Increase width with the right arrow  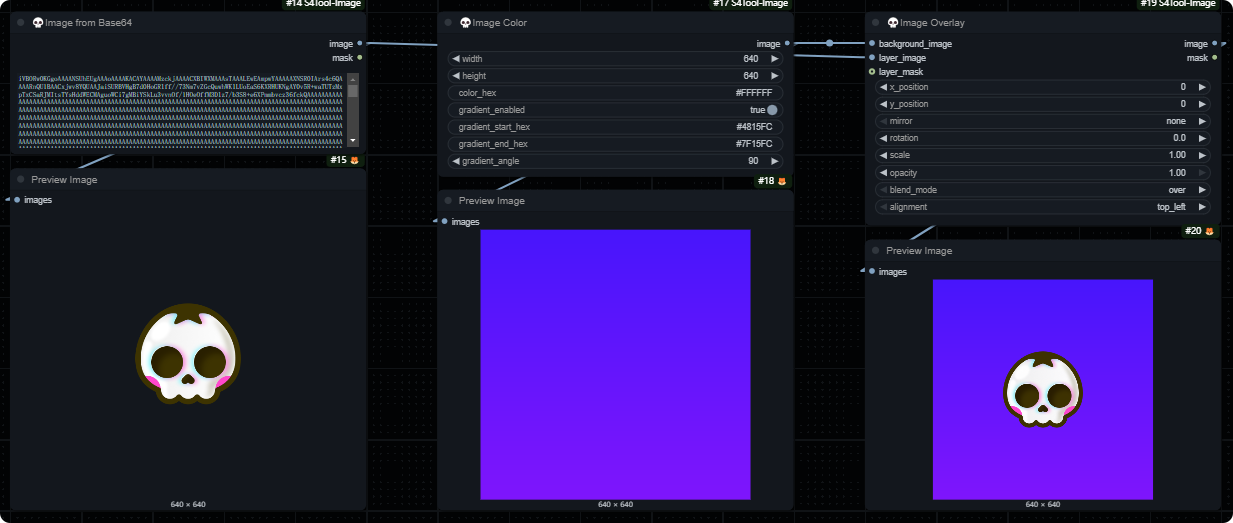point(775,59)
